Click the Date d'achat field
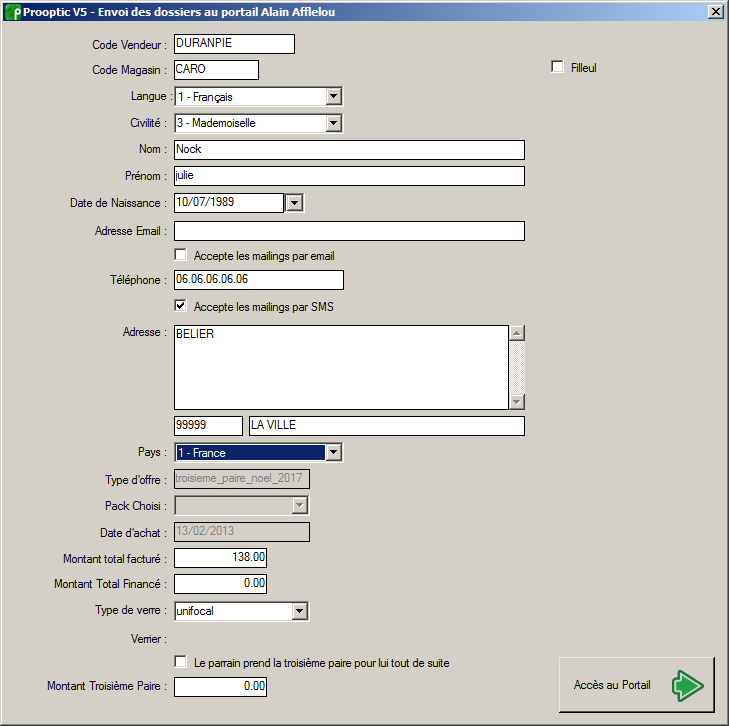Viewport: 729px width, 726px height. pos(242,532)
